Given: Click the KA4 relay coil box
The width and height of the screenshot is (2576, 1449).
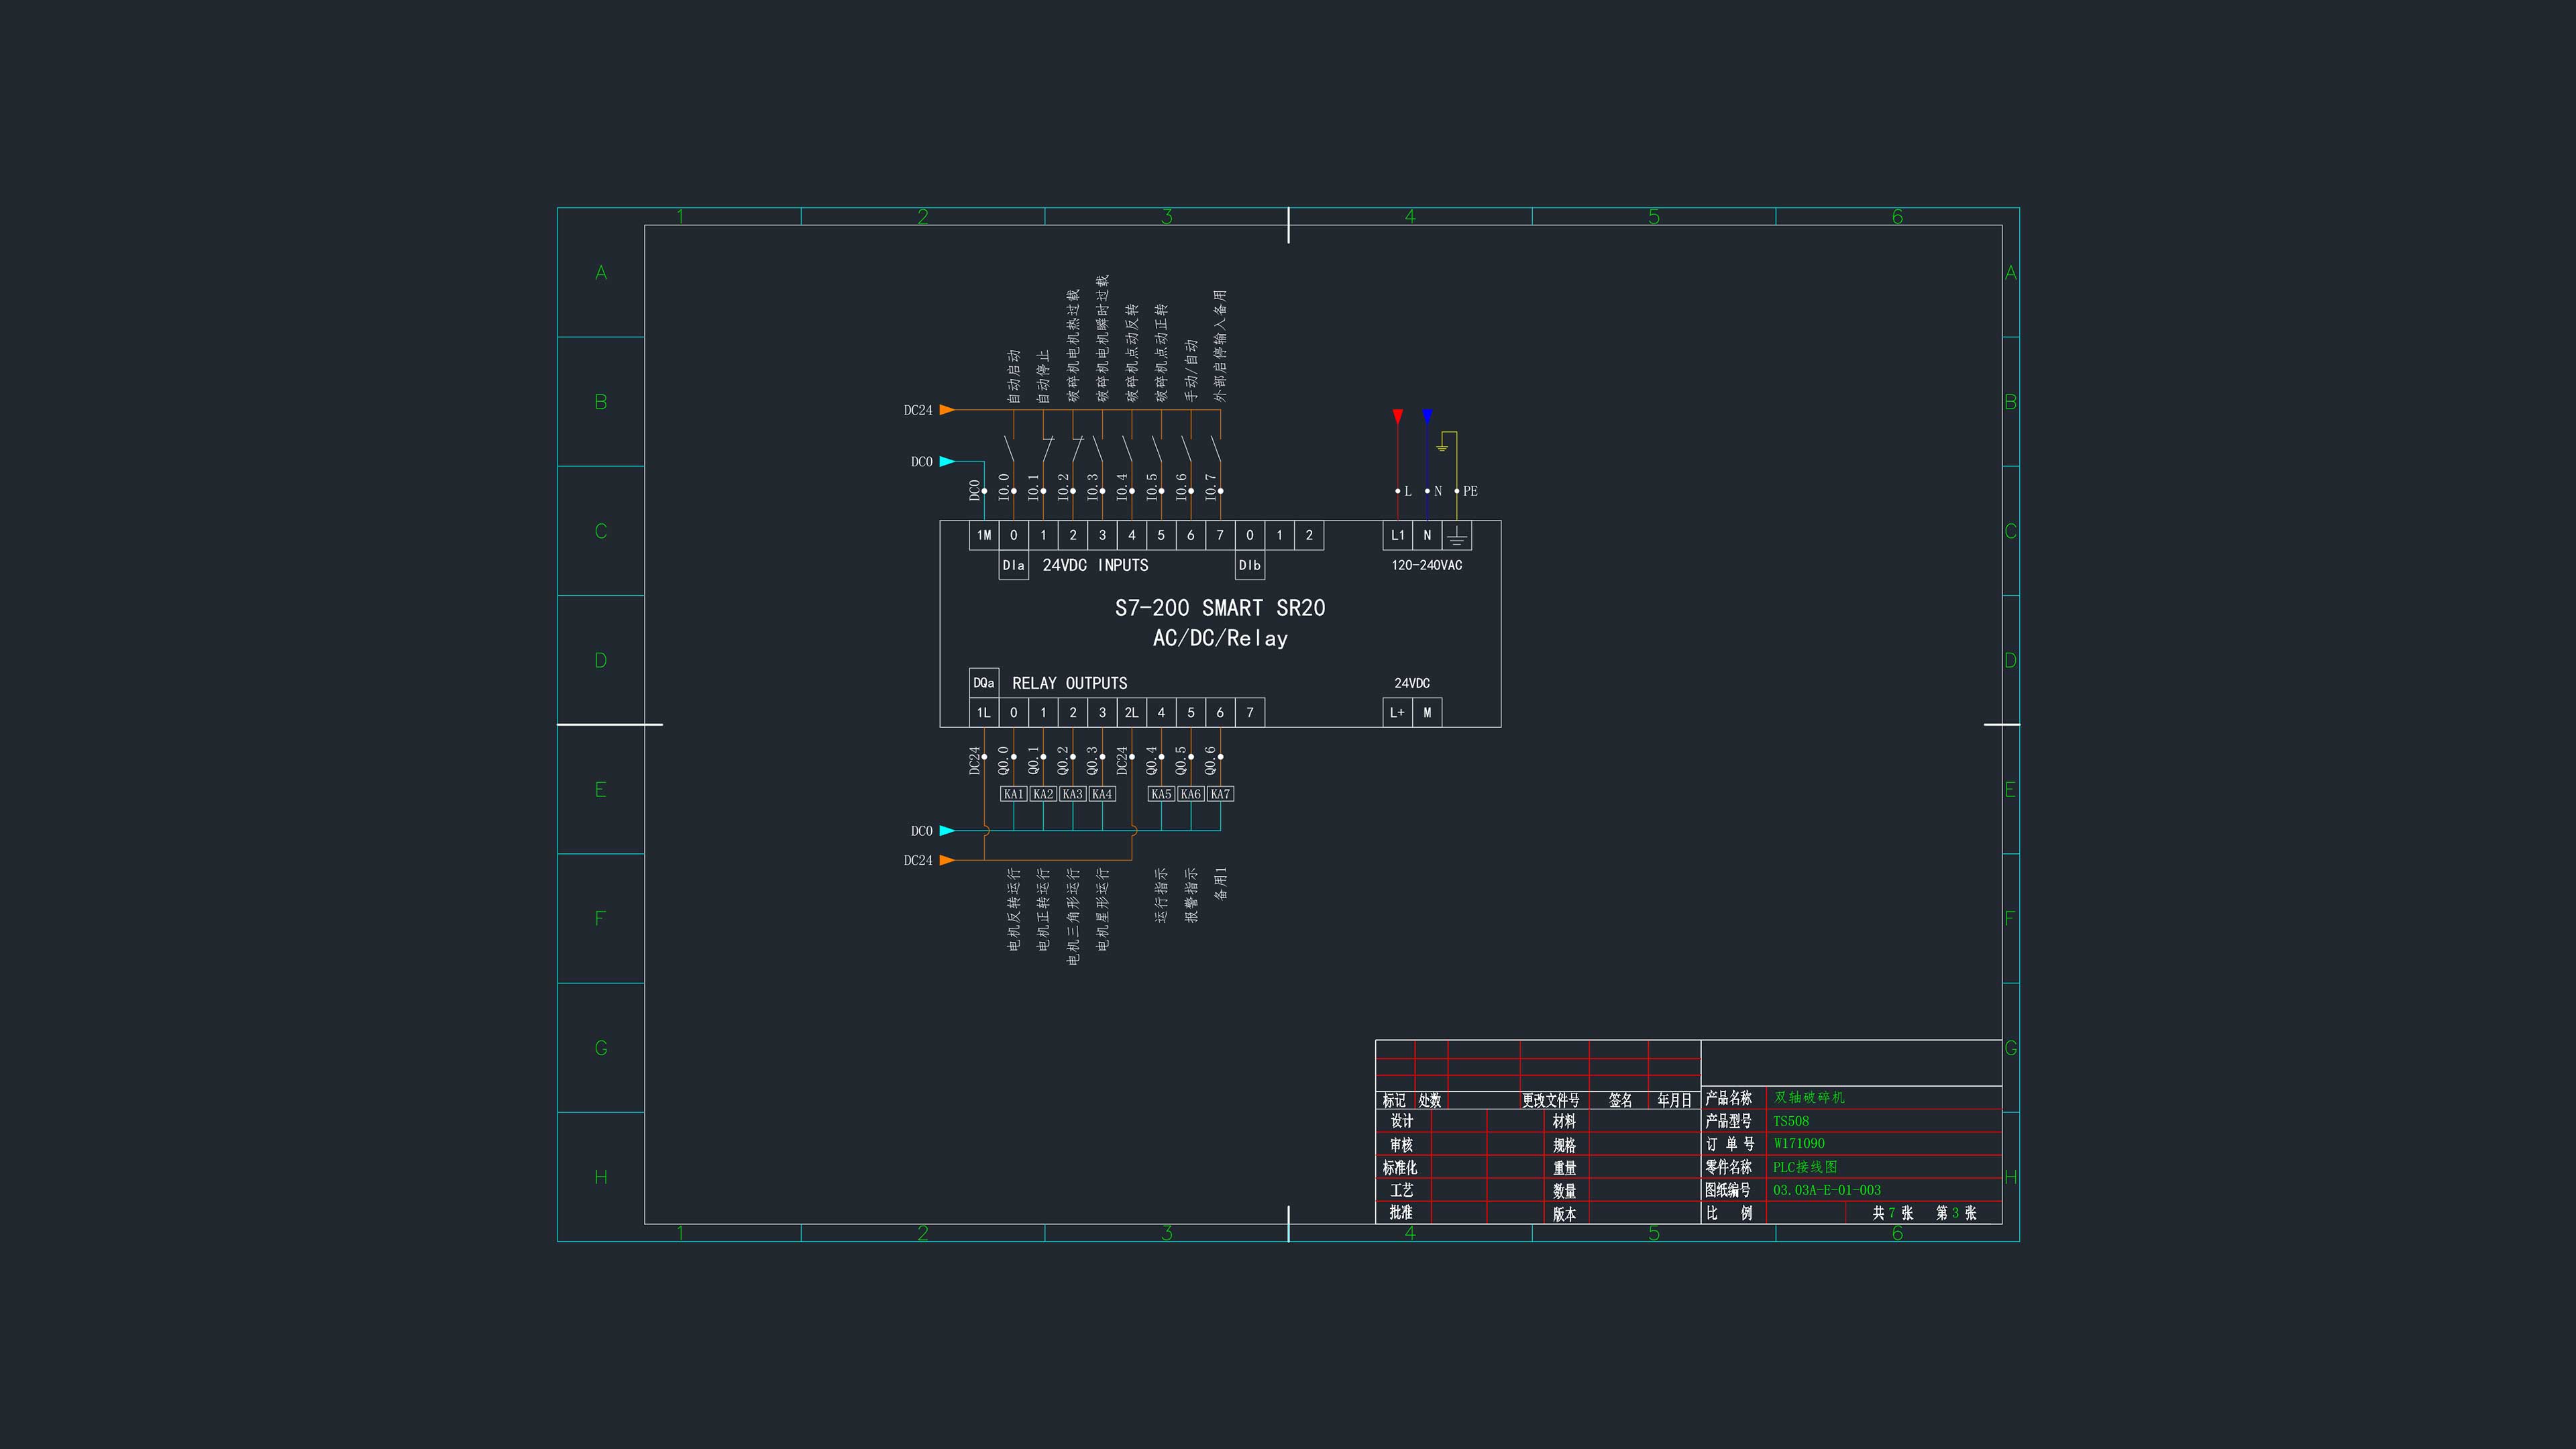Looking at the screenshot, I should pos(1102,794).
